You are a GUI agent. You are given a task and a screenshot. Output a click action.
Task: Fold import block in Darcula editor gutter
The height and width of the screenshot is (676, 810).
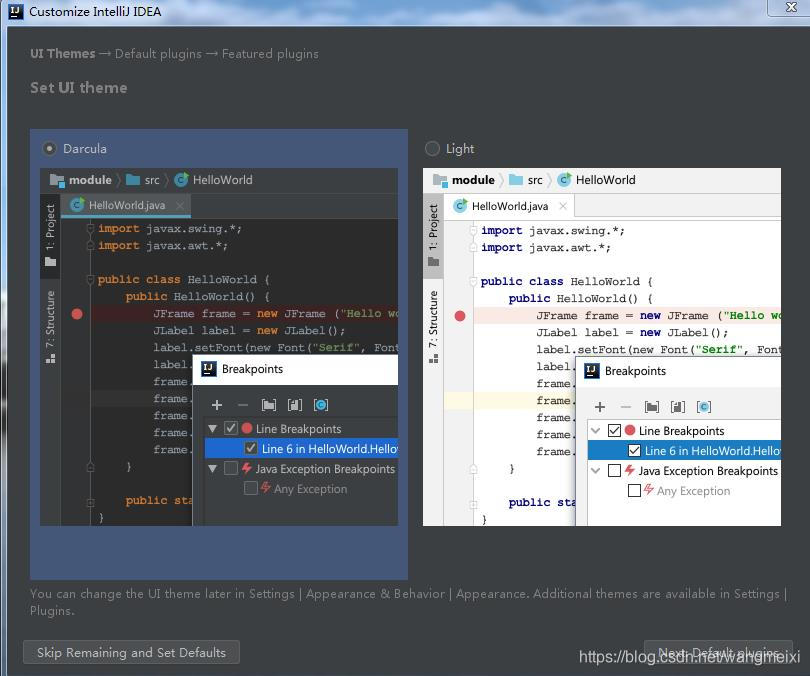click(90, 228)
